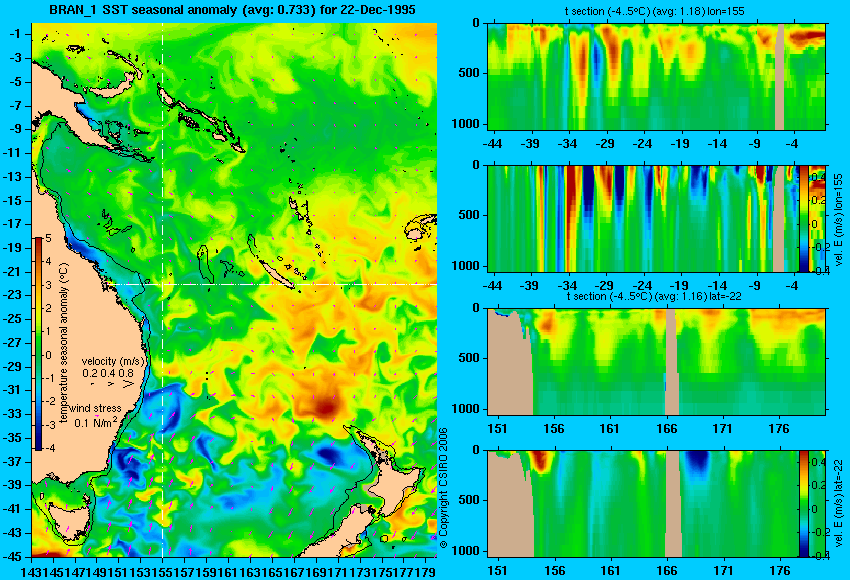Click the "-29" tick on lon=155 velocity section
This screenshot has width=850, height=580.
point(604,286)
